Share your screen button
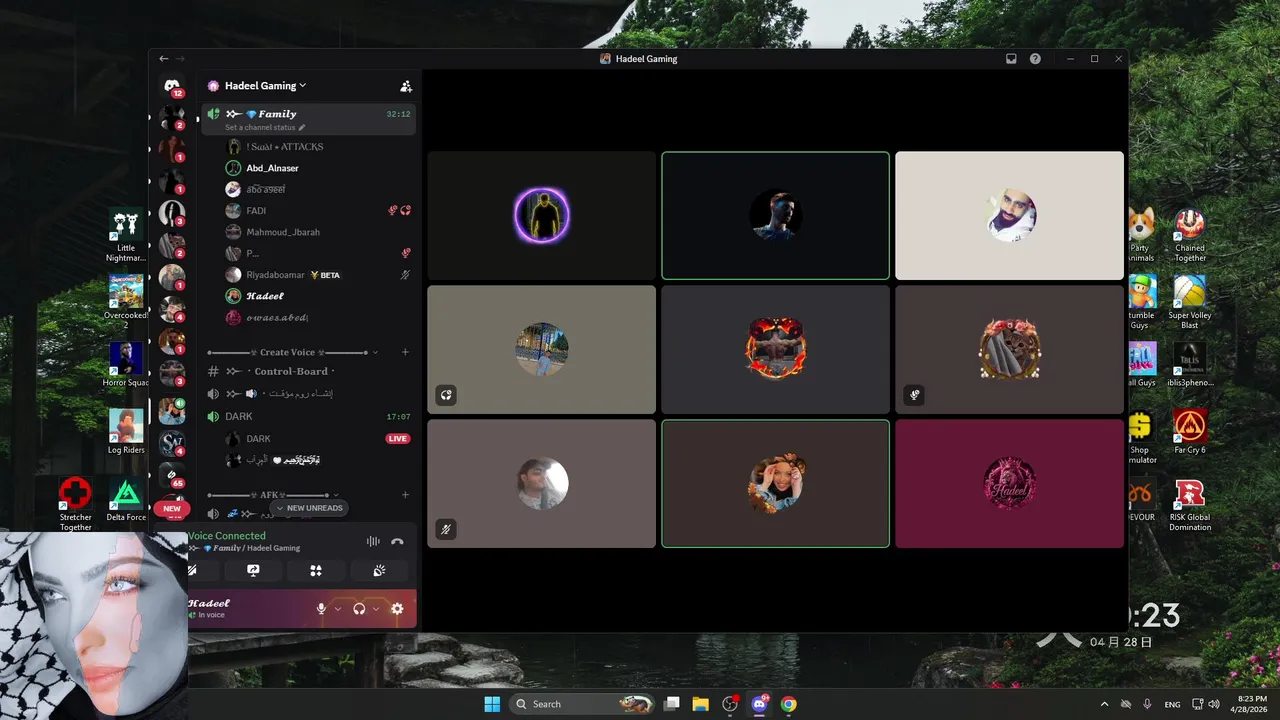This screenshot has height=720, width=1280. [x=253, y=570]
